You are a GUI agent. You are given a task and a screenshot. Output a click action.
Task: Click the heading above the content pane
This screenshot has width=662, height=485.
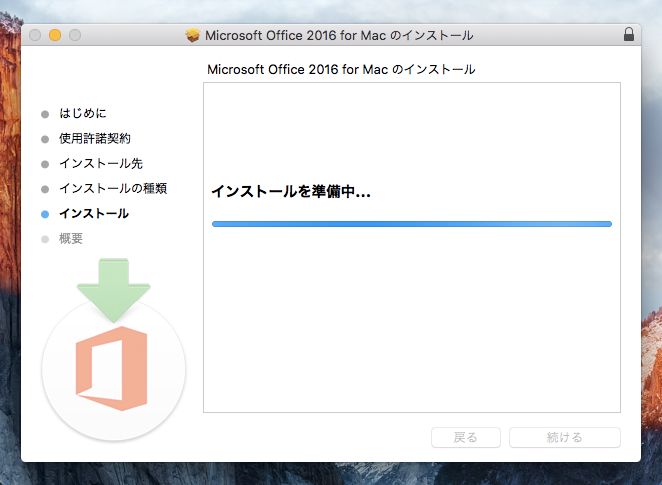coord(341,69)
